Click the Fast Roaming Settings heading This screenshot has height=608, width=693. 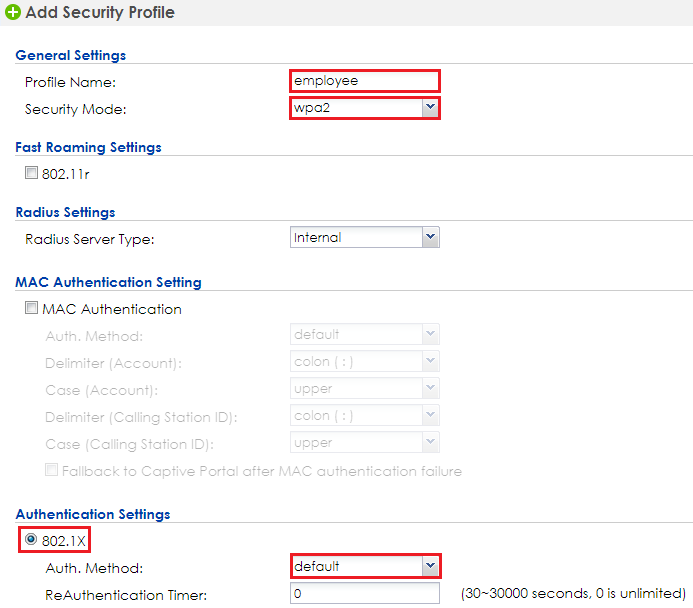pos(88,147)
